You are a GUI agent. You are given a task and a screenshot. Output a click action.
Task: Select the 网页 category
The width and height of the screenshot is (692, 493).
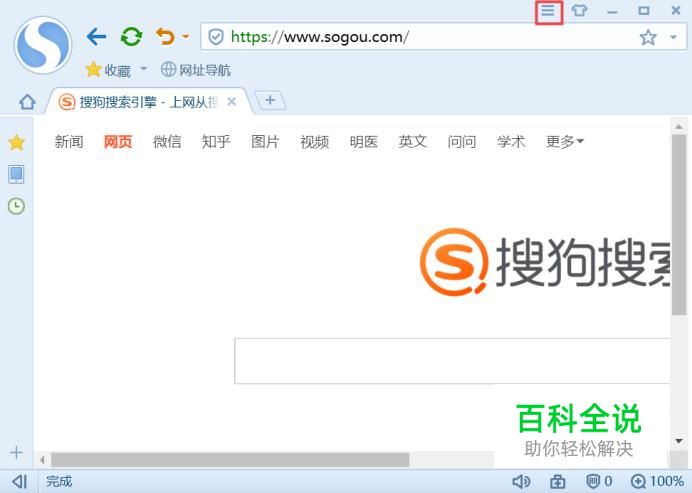point(118,142)
